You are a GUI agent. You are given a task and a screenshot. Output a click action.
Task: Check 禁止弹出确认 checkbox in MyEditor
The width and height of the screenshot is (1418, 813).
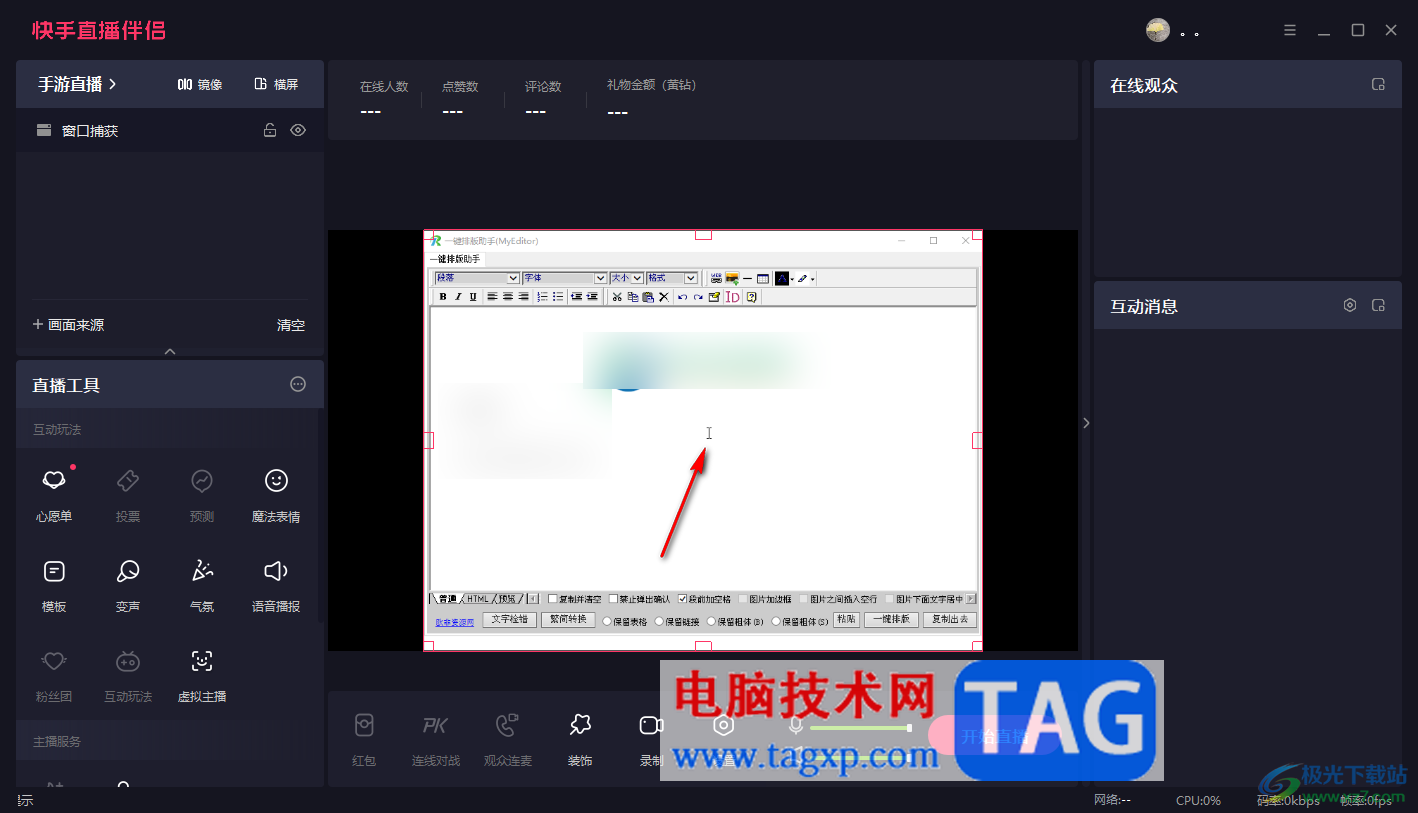click(614, 599)
